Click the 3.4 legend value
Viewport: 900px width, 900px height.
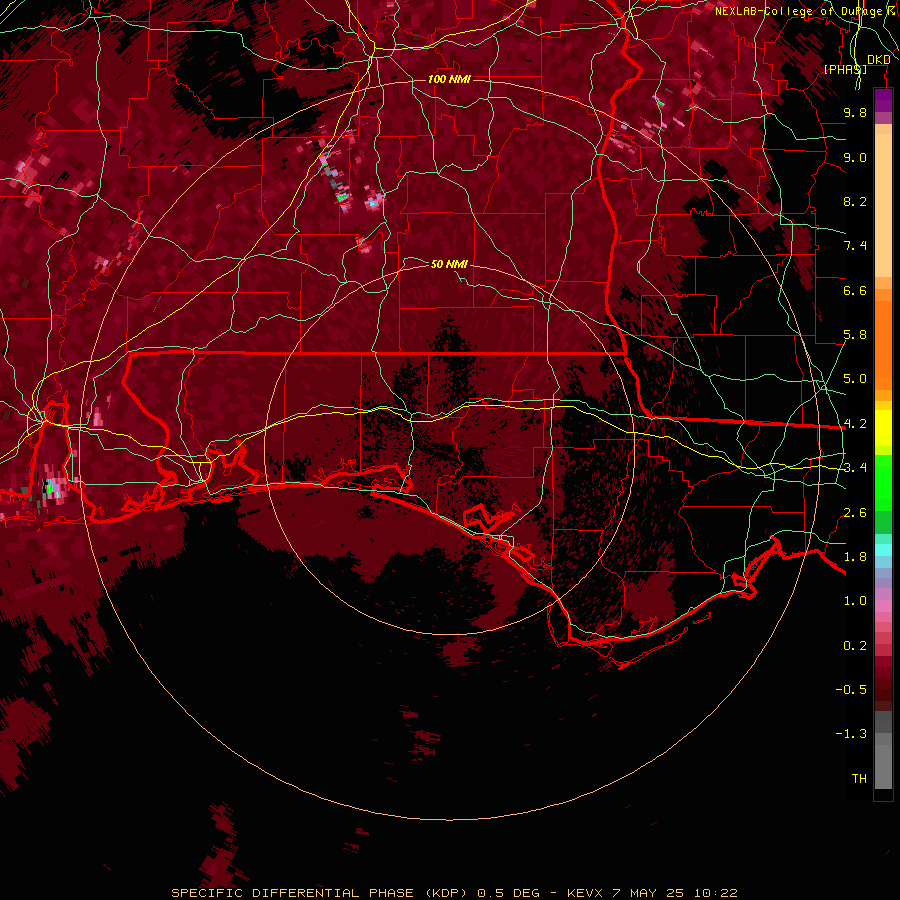point(855,468)
